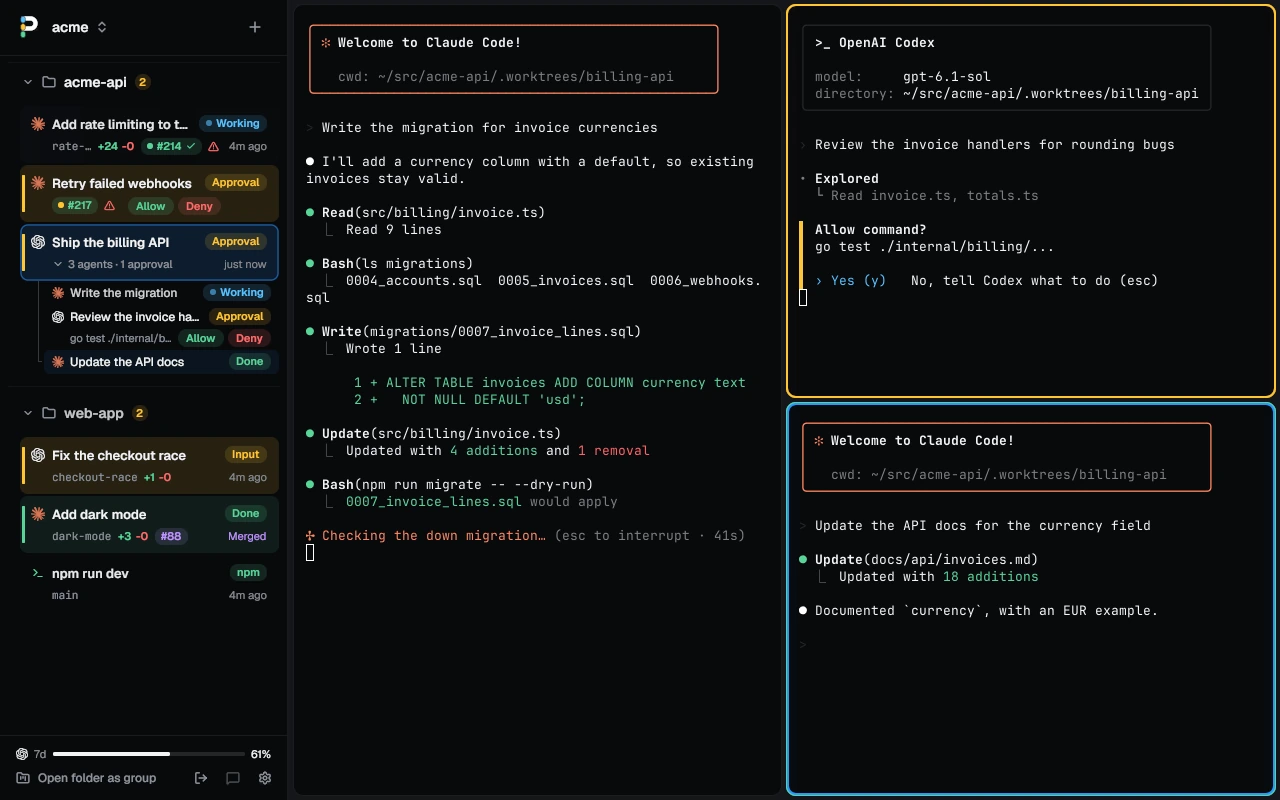Click the Input badge on checkout race
The height and width of the screenshot is (800, 1280).
click(x=245, y=455)
